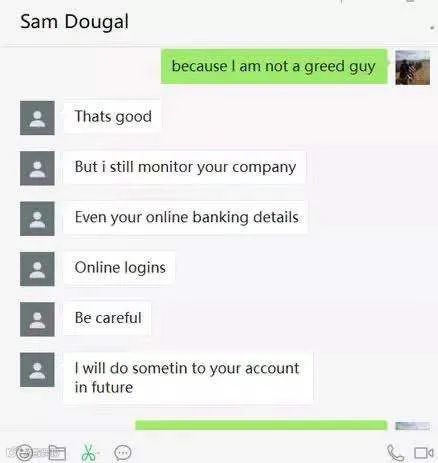The image size is (438, 463).
Task: Open my profile photo thumbnail
Action: click(x=412, y=67)
